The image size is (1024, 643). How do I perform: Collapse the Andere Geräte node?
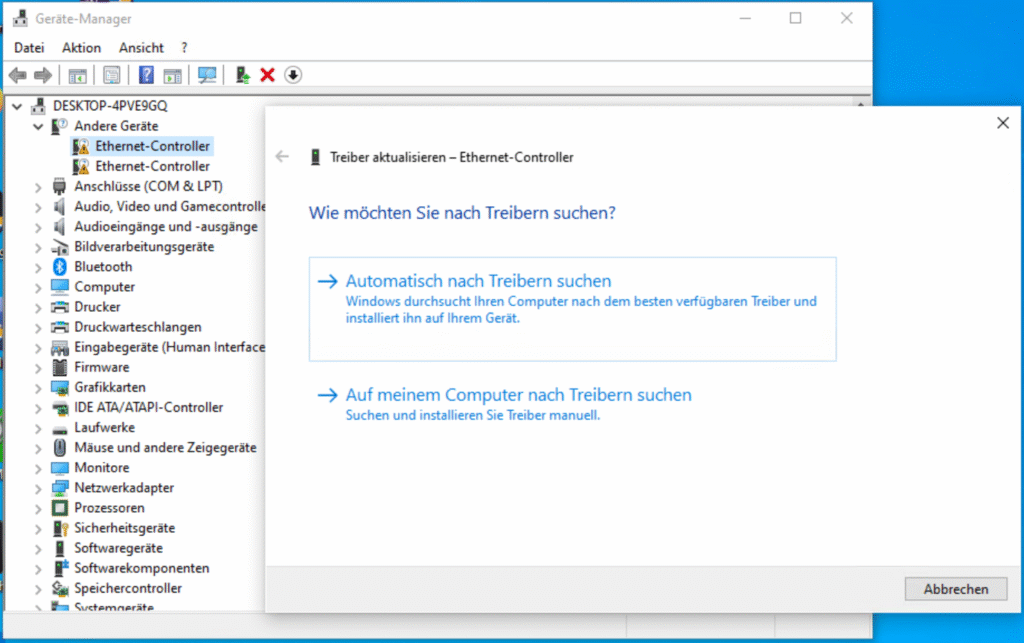38,127
